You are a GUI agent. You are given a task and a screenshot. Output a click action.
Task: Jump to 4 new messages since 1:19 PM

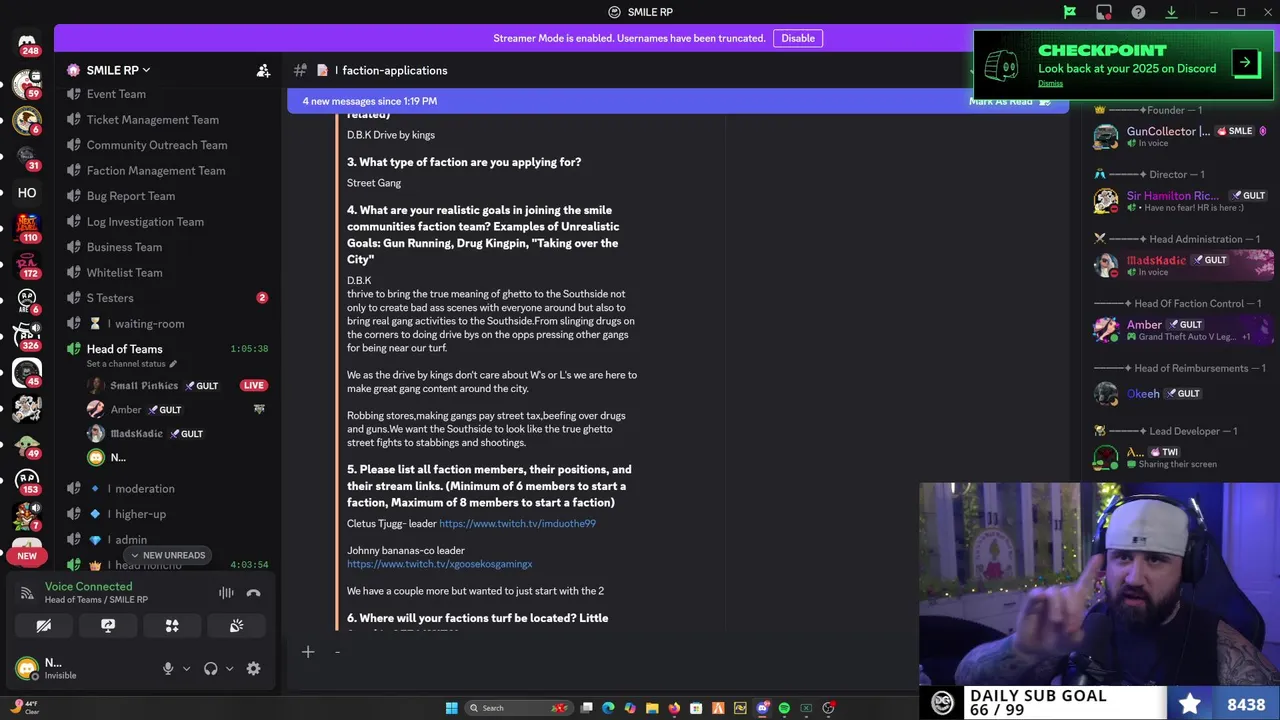(x=370, y=101)
